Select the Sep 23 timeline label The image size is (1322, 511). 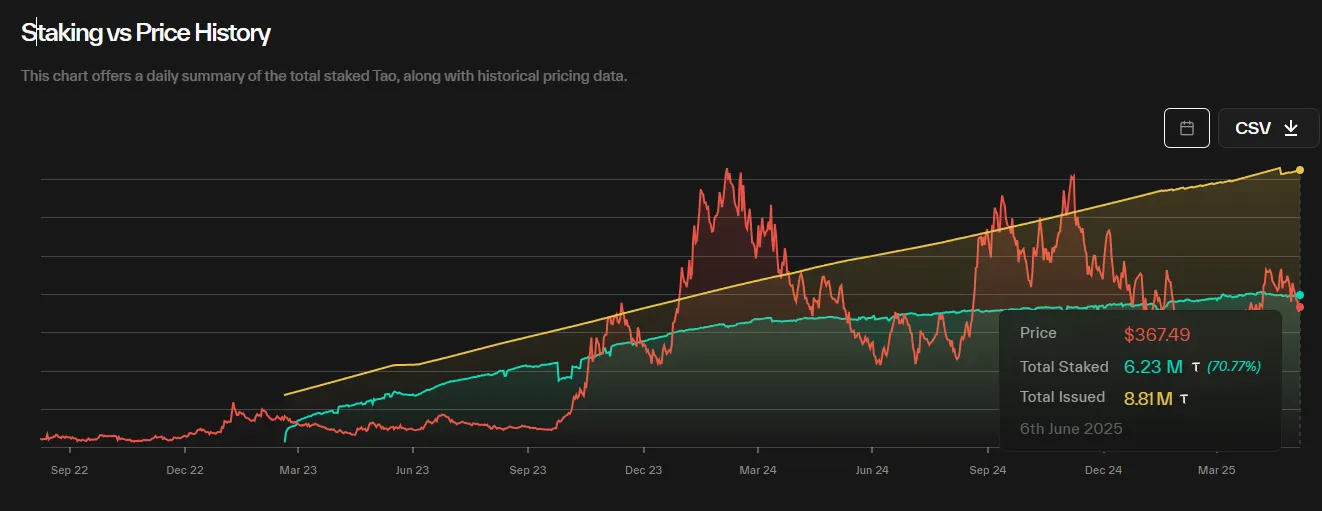(x=527, y=469)
